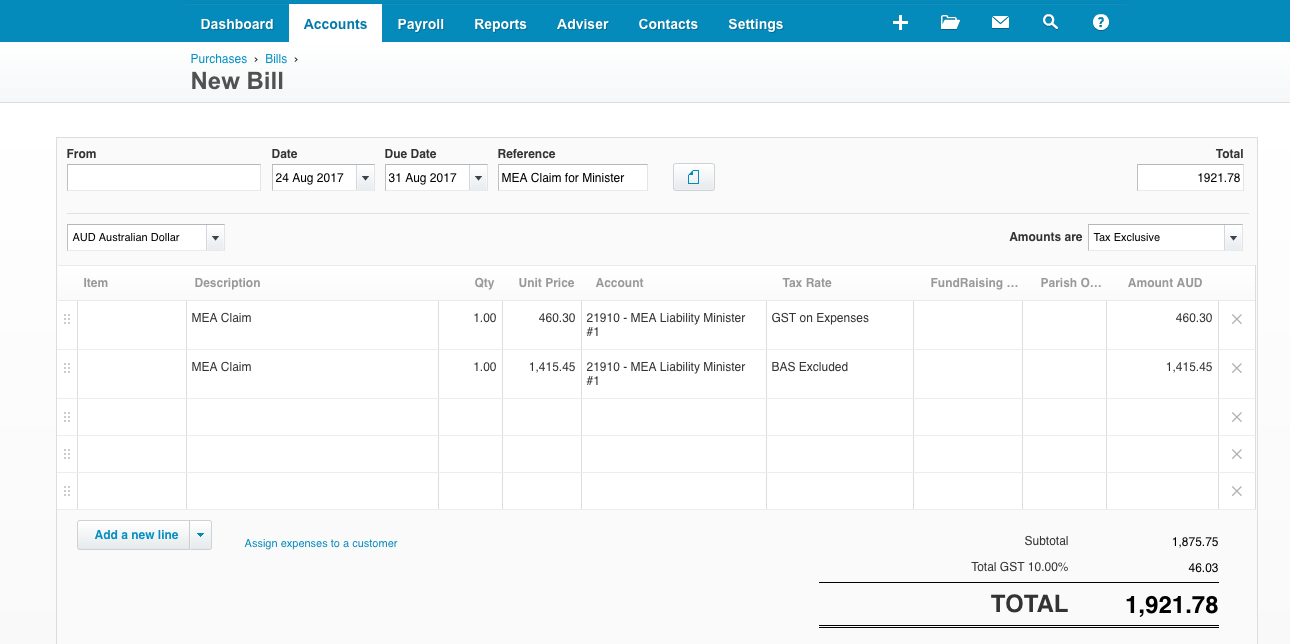Image resolution: width=1290 pixels, height=644 pixels.
Task: Open the Due Date picker dropdown arrow
Action: pyautogui.click(x=478, y=178)
